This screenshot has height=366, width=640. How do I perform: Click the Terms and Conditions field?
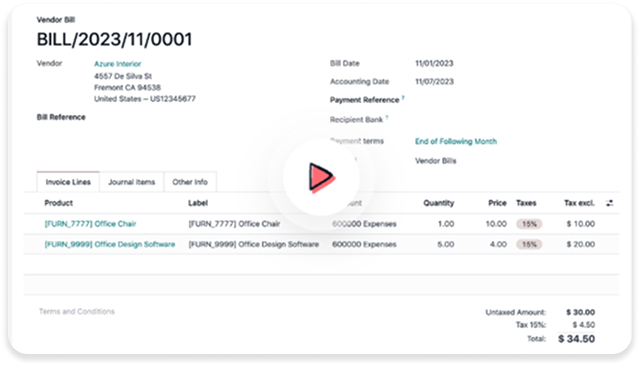pyautogui.click(x=77, y=312)
